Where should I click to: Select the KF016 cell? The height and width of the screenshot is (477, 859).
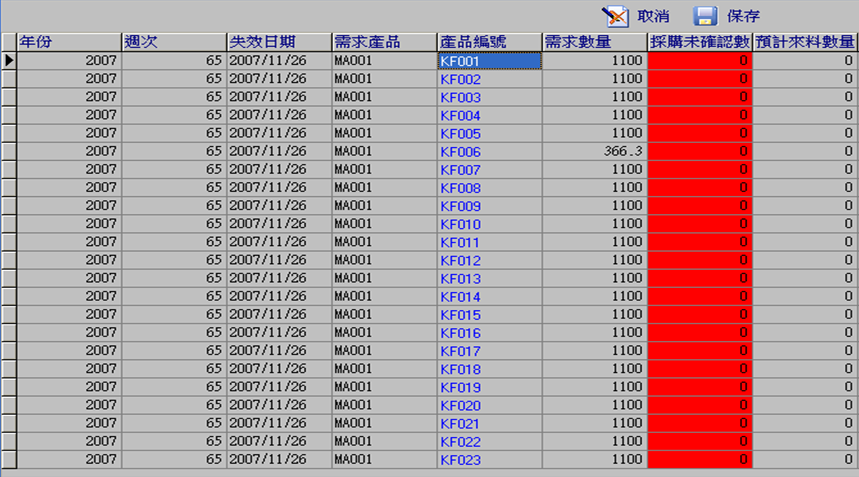(x=490, y=332)
